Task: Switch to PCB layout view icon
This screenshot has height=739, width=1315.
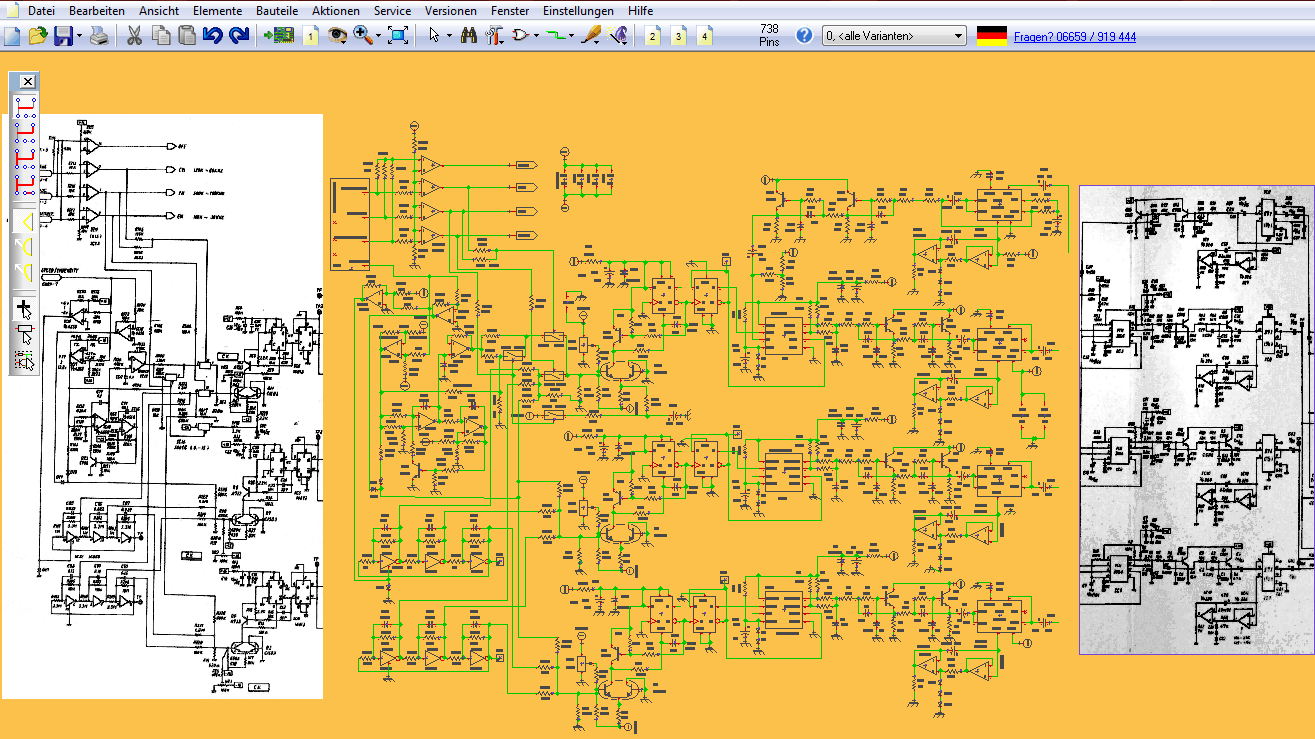Action: [x=279, y=36]
